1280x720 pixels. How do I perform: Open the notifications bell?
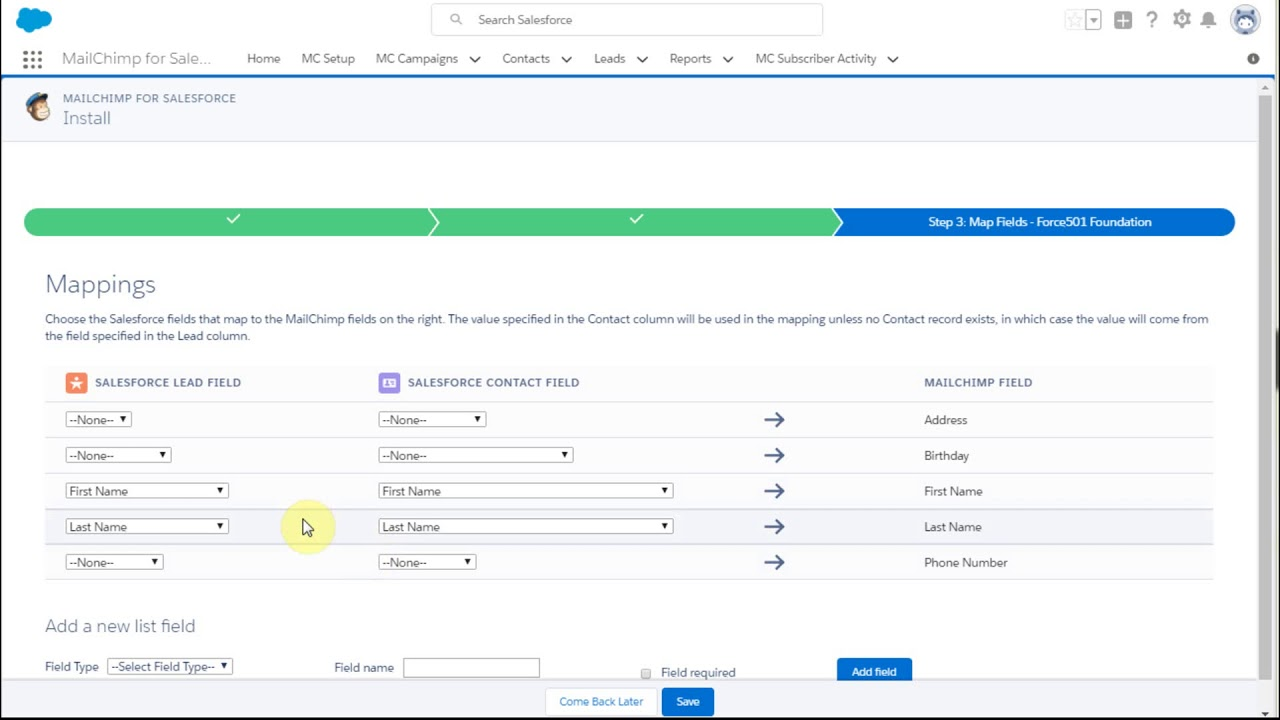tap(1208, 20)
